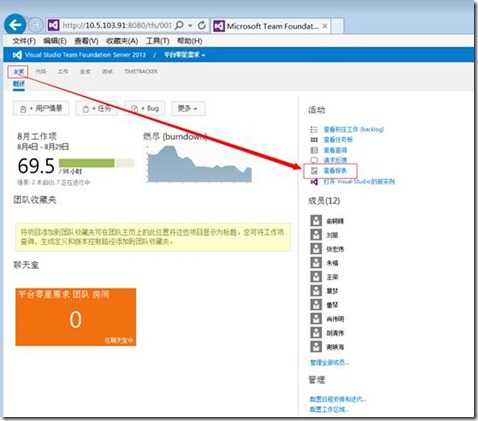Switch to the 测试 hub tab
478x421 pixels.
(107, 71)
